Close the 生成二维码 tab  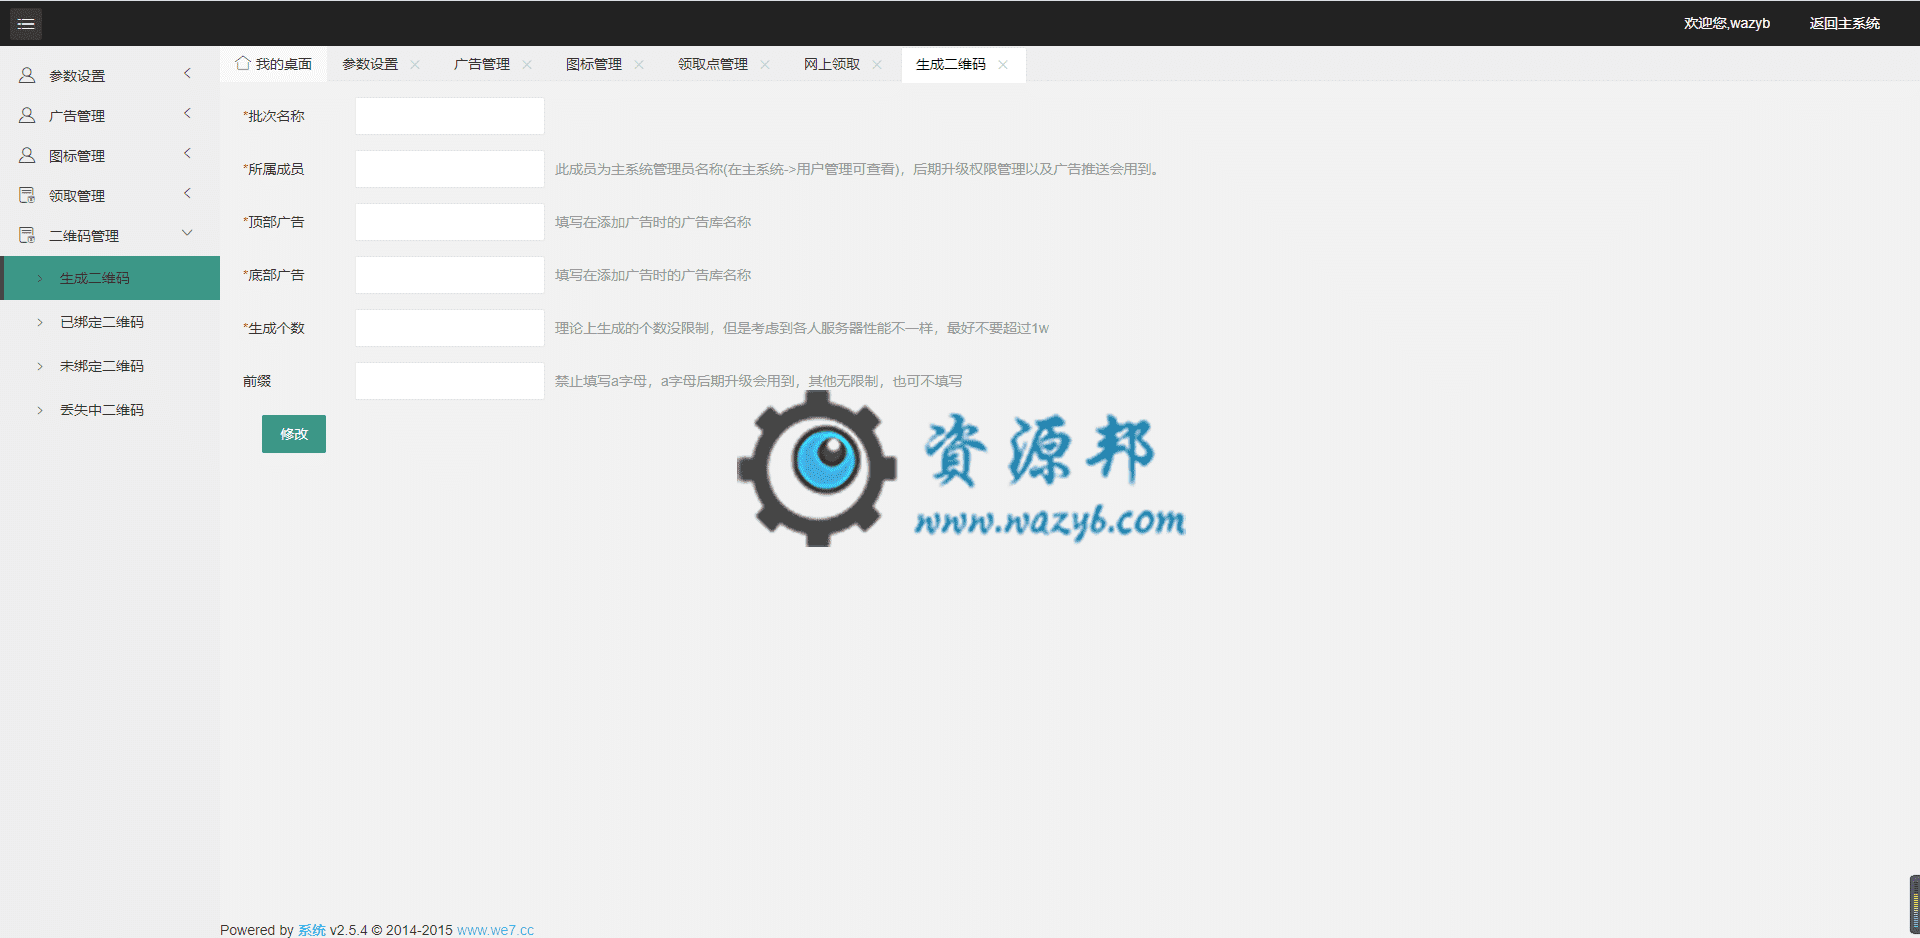[x=1003, y=64]
